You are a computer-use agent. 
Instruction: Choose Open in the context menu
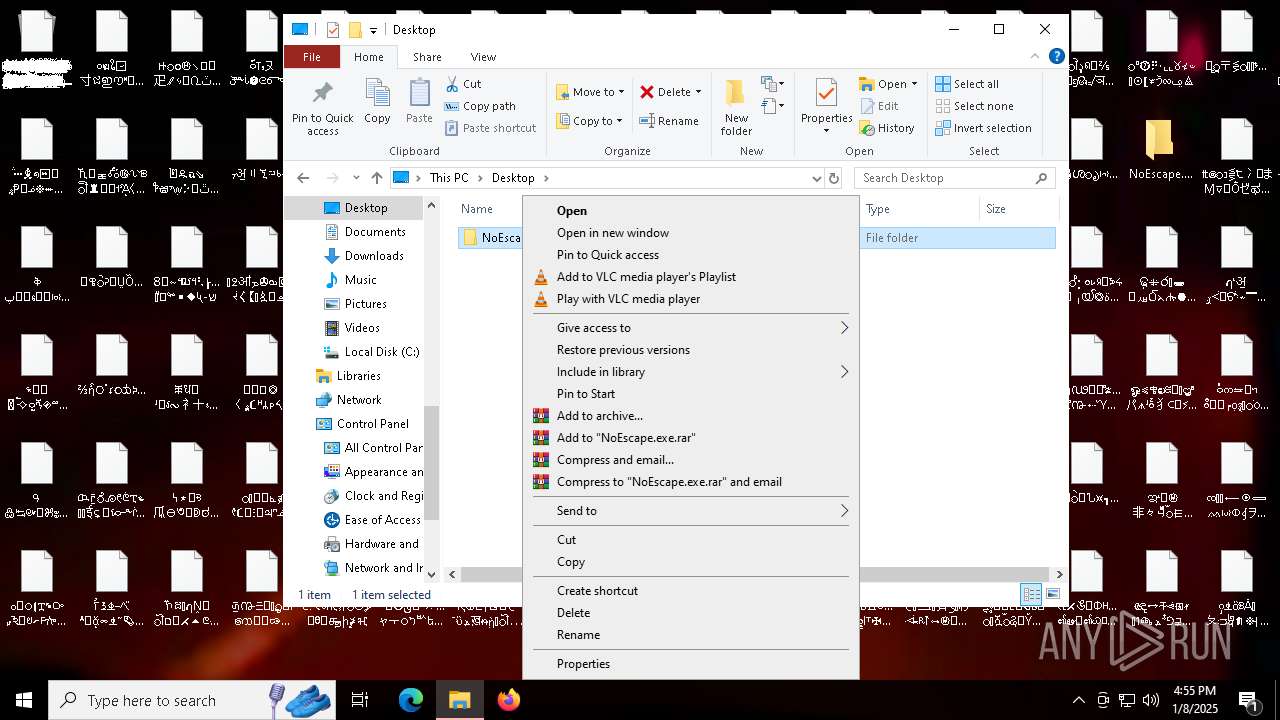[x=690, y=211]
